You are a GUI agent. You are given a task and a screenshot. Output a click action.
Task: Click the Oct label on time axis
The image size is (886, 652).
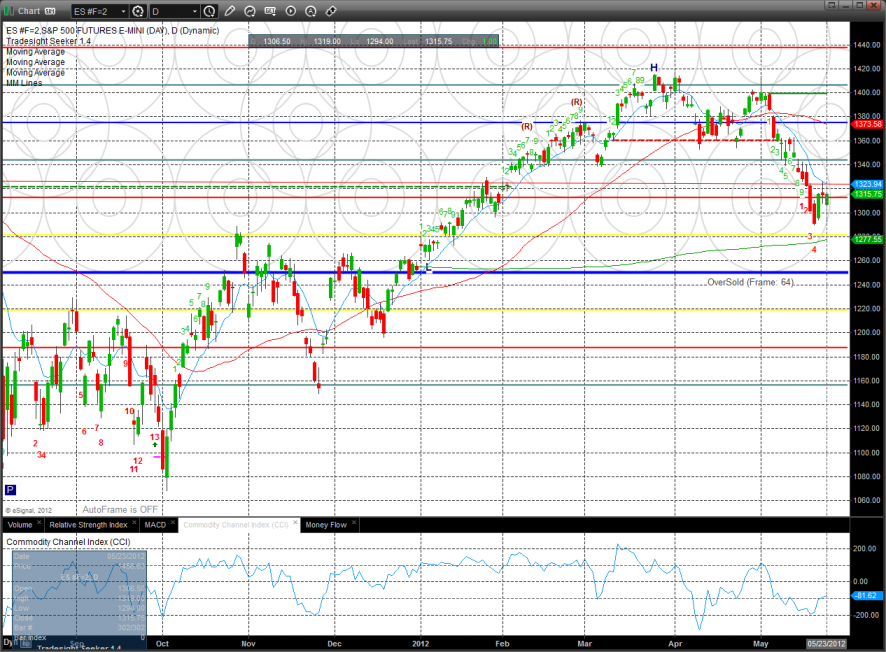point(162,644)
